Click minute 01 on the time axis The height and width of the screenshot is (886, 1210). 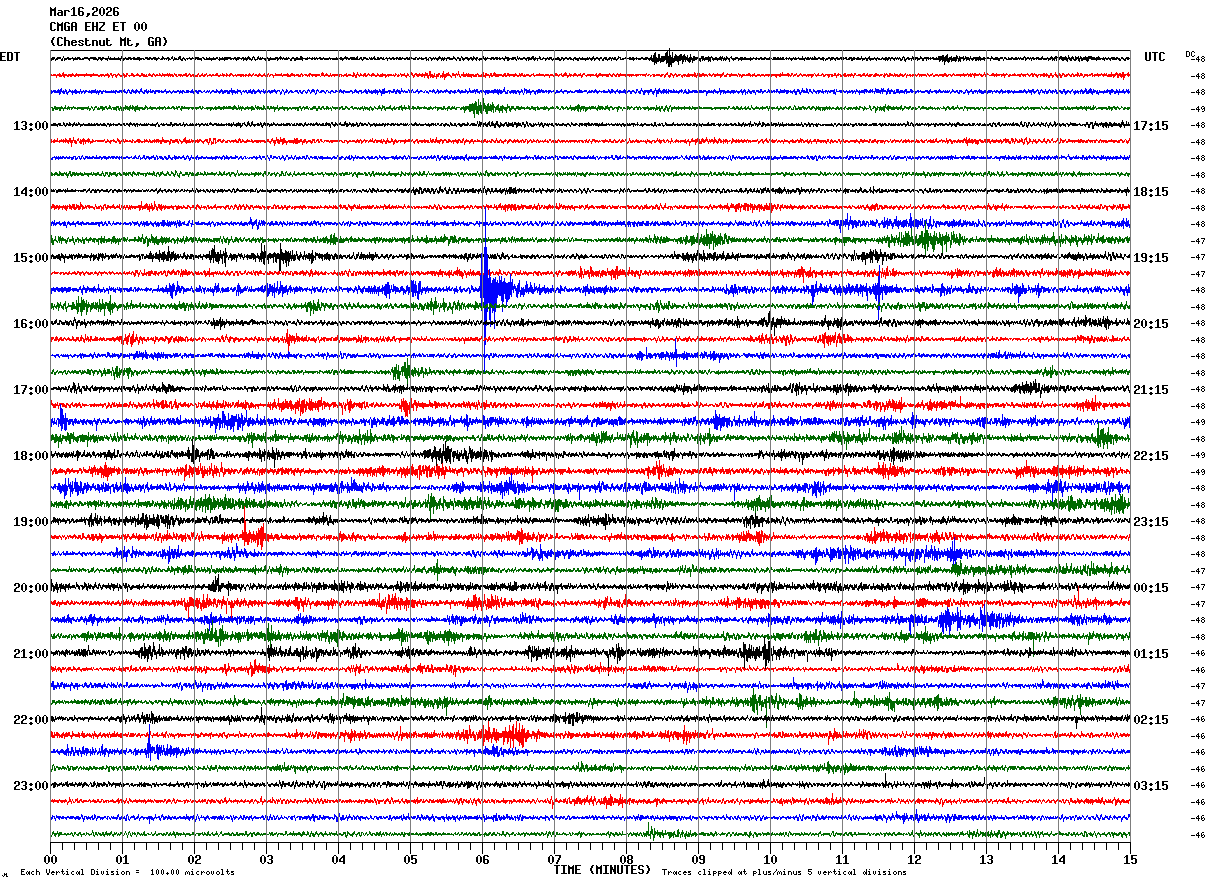click(122, 859)
